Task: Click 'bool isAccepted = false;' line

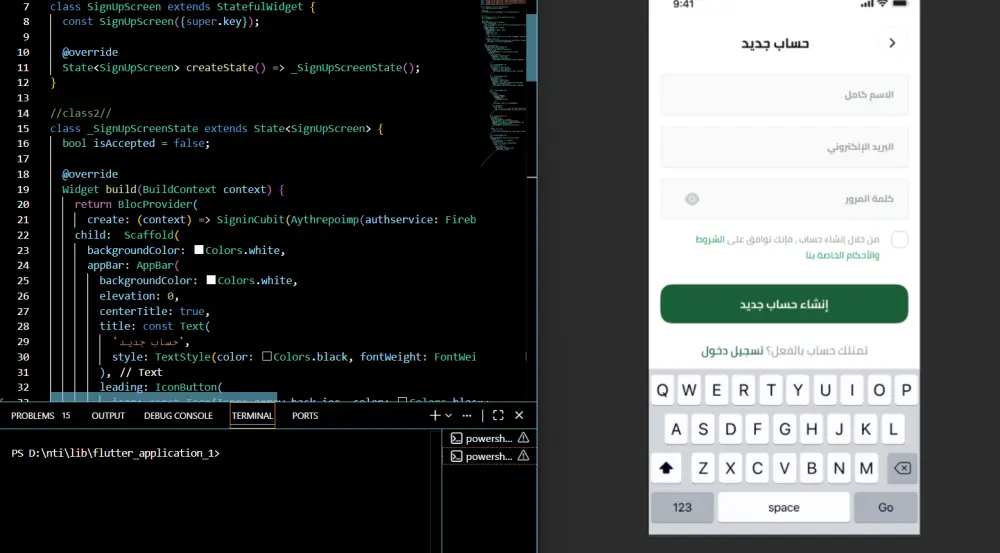Action: coord(136,144)
